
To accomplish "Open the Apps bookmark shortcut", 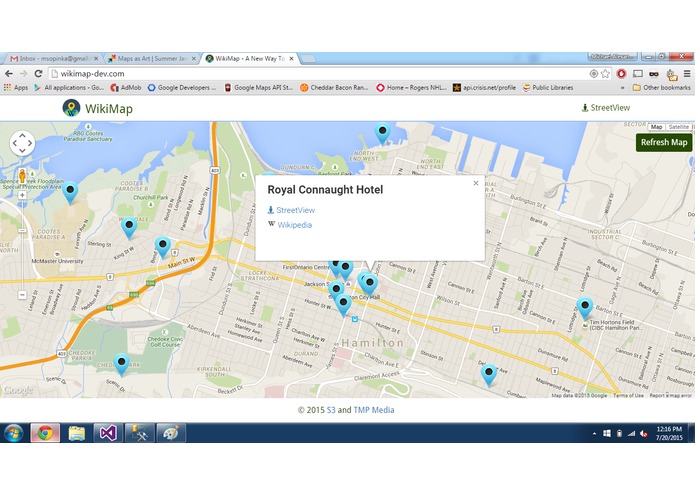I will tap(16, 88).
